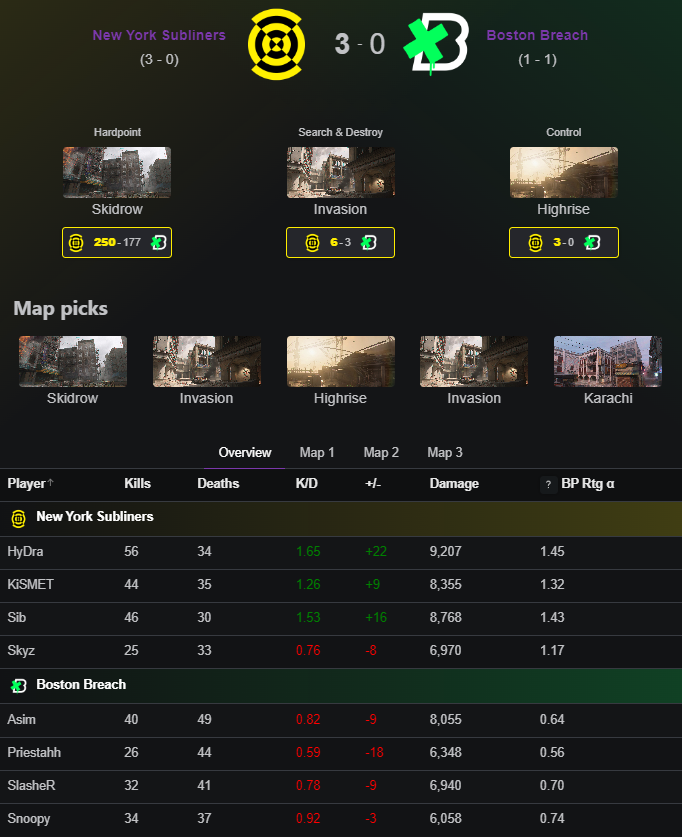Viewport: 682px width, 837px height.
Task: Click the Subliners icon in stats table header row
Action: [19, 518]
